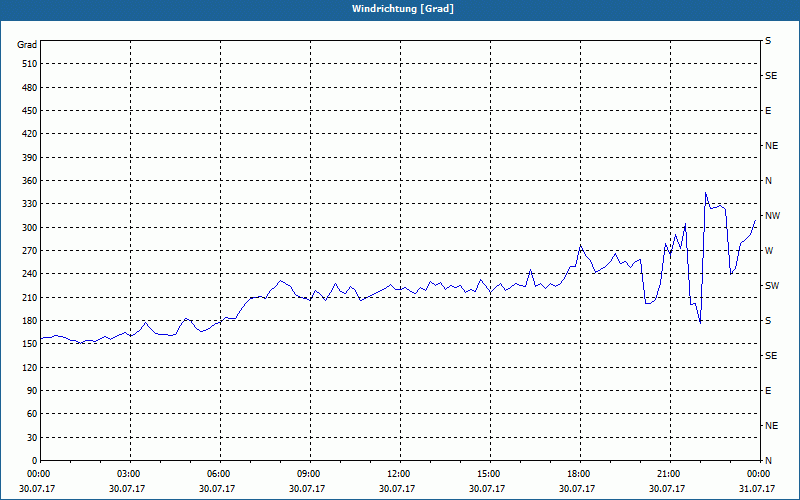Click the NW compass label
Screen dimensions: 800x500
click(x=772, y=216)
